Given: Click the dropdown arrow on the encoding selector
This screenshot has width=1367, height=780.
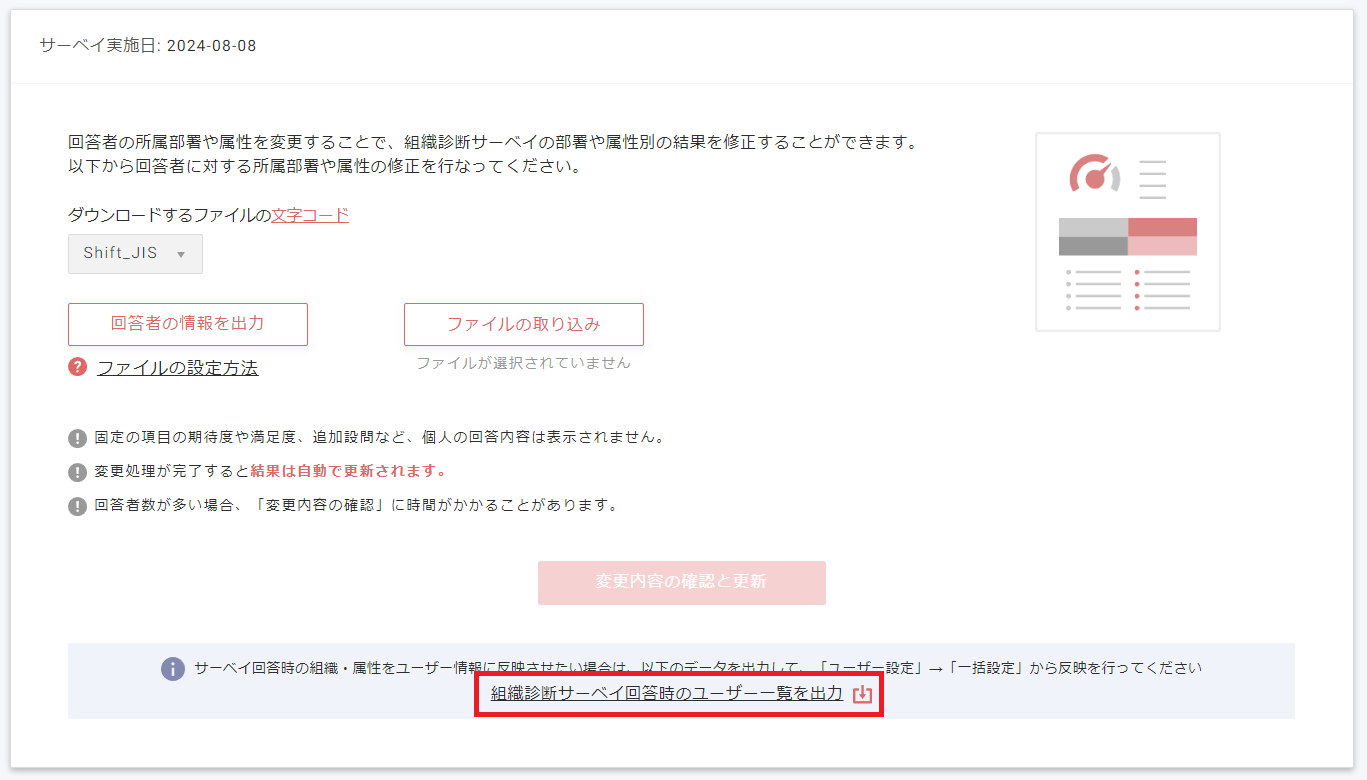Looking at the screenshot, I should click(181, 254).
